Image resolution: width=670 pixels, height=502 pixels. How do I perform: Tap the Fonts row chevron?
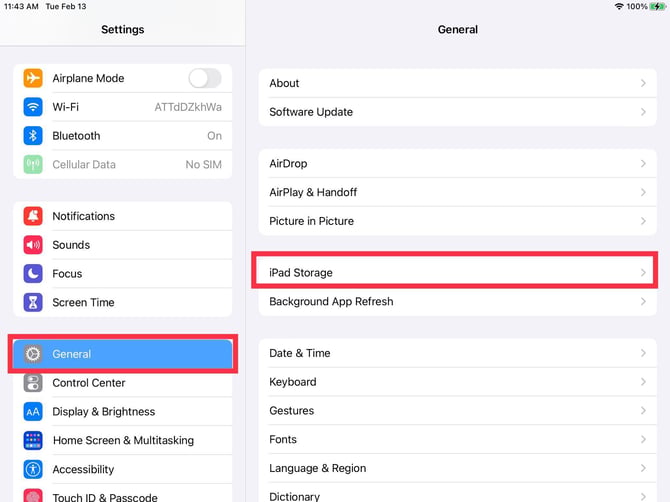point(643,439)
